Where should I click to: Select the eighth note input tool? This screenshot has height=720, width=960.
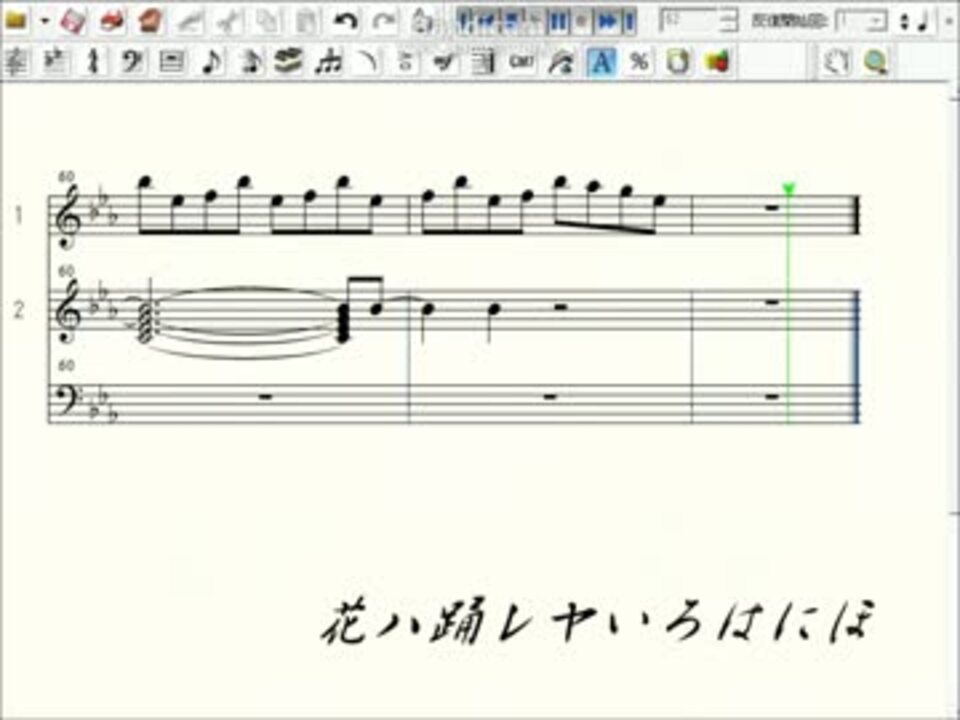(x=211, y=62)
